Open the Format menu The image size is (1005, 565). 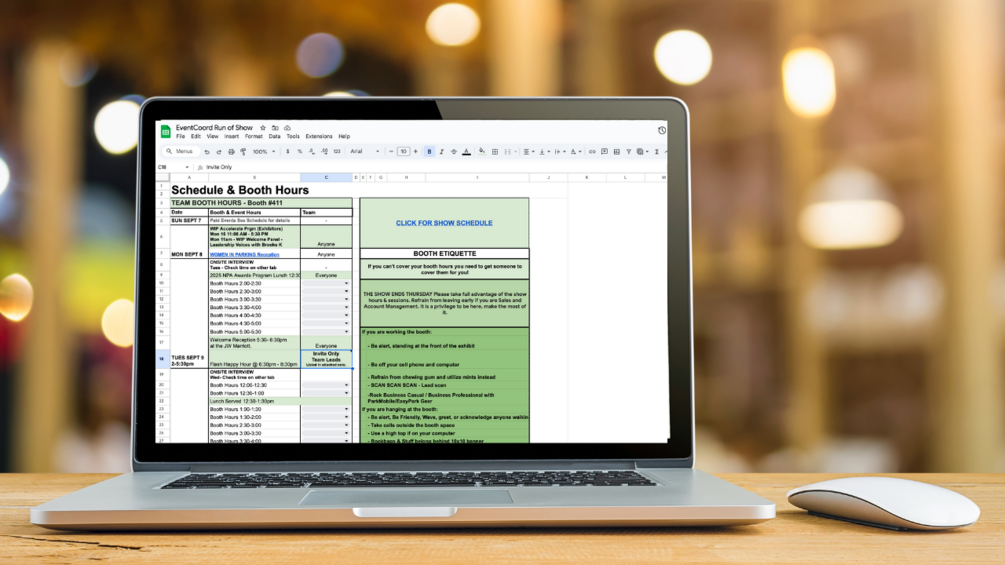pos(254,136)
